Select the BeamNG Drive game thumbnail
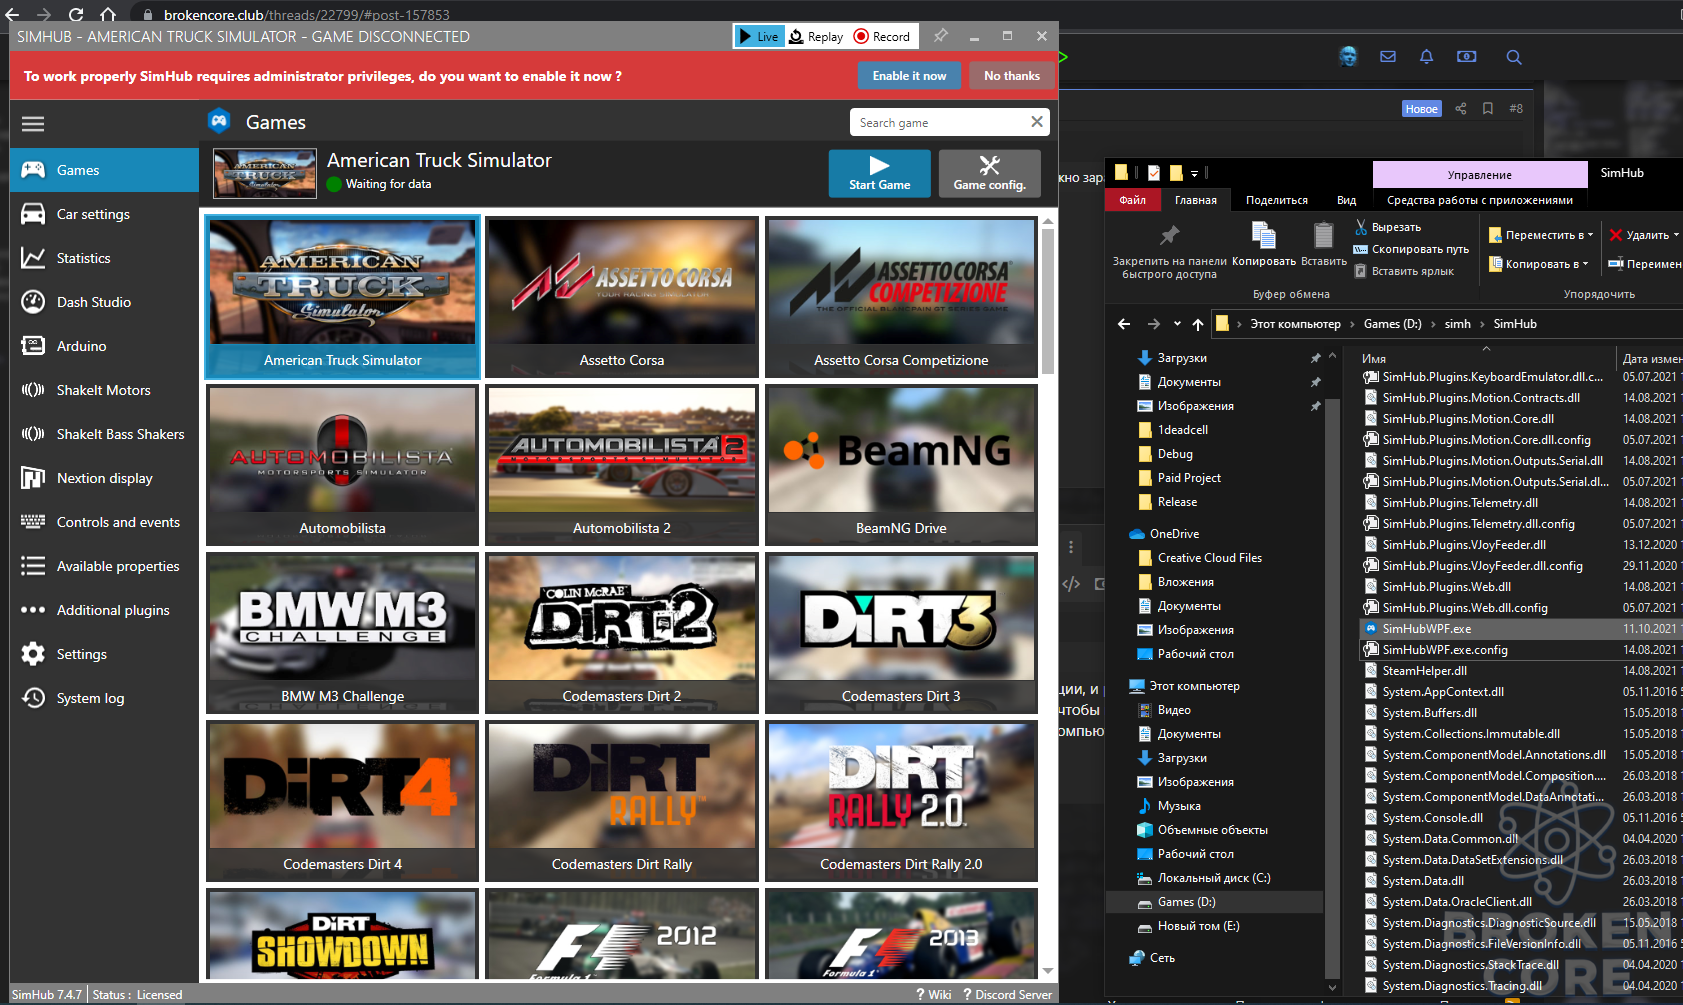This screenshot has height=1005, width=1683. (x=901, y=465)
